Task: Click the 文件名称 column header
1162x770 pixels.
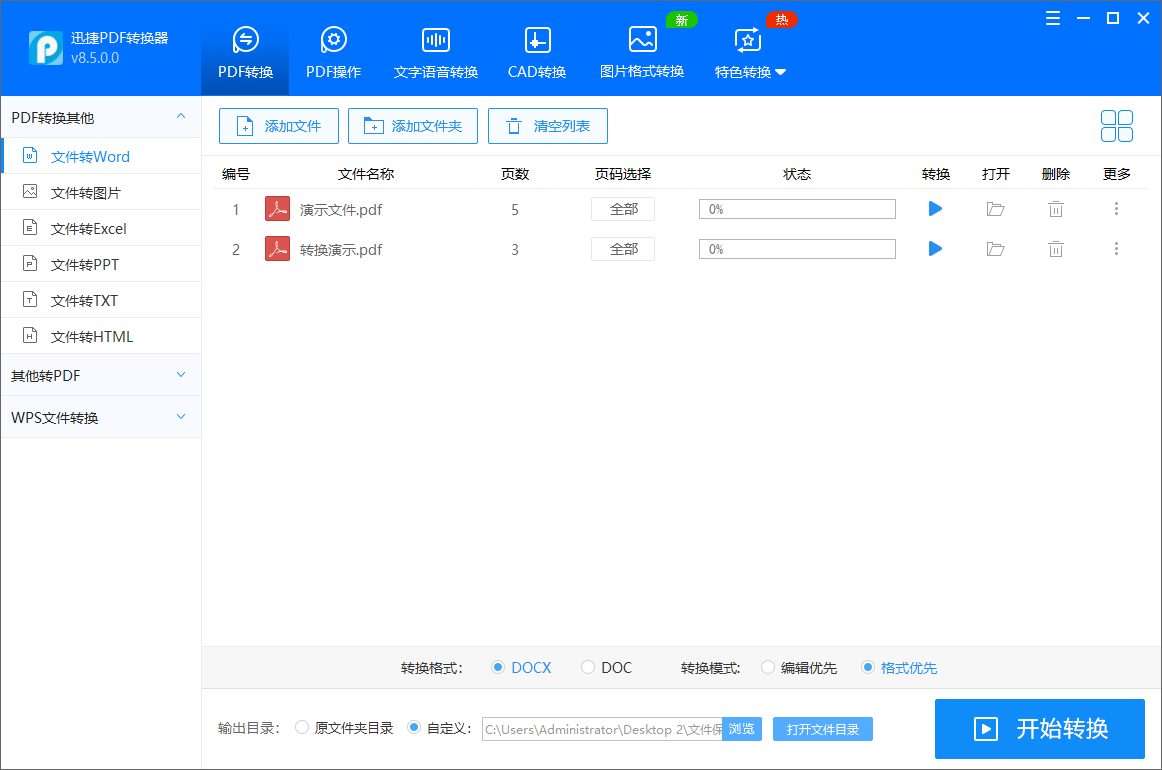Action: pos(366,174)
